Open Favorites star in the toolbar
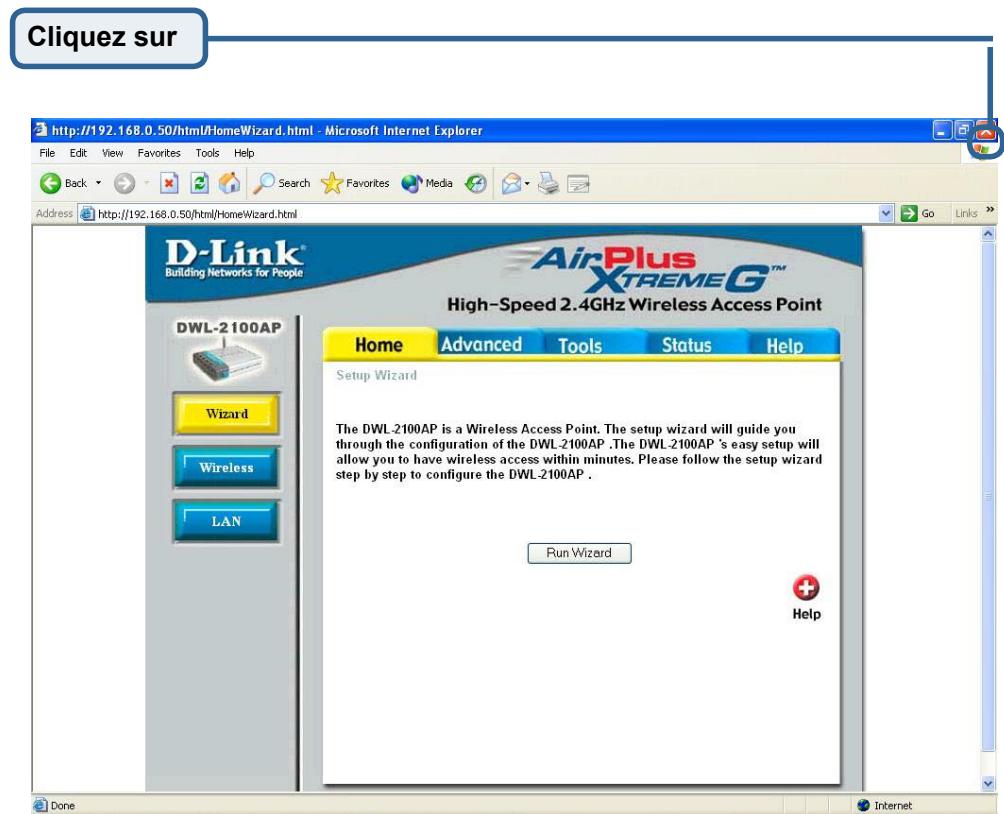The height and width of the screenshot is (814, 1004). point(355,183)
